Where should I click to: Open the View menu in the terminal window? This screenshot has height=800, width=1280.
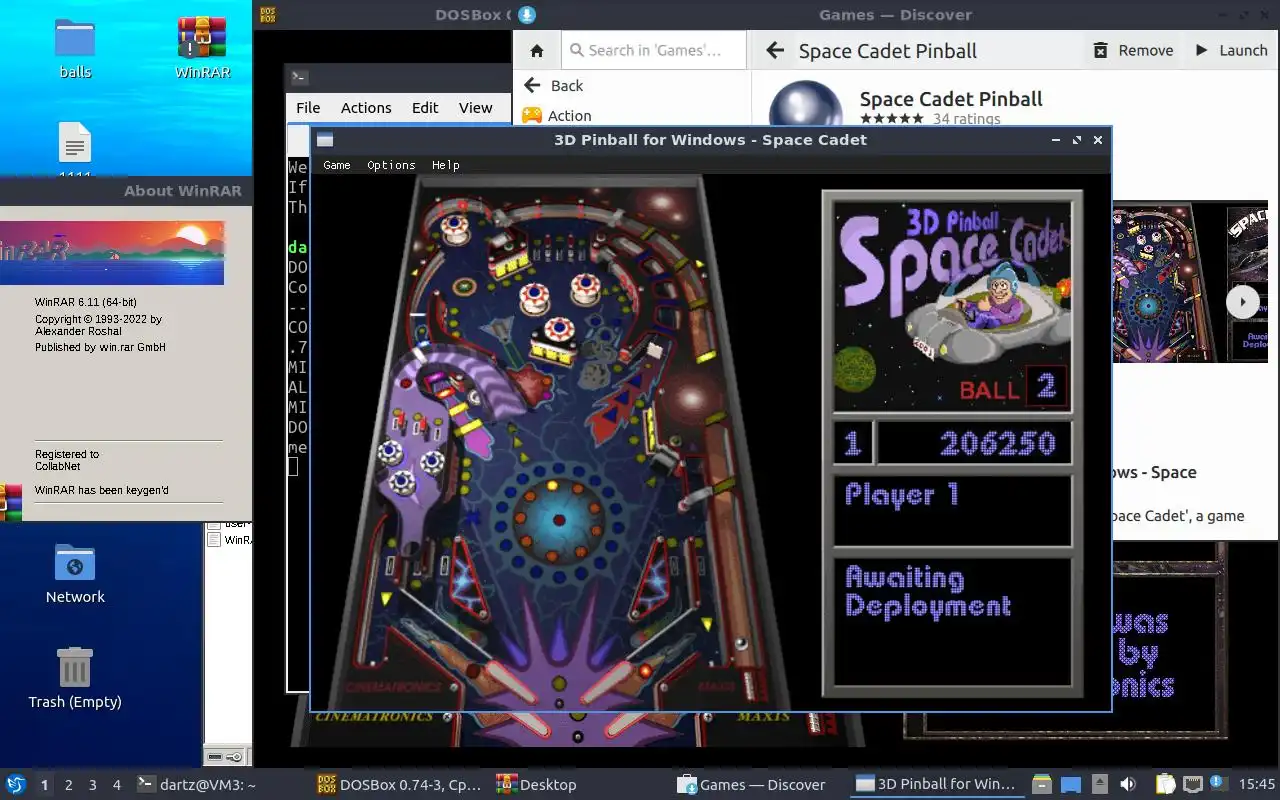pyautogui.click(x=476, y=108)
